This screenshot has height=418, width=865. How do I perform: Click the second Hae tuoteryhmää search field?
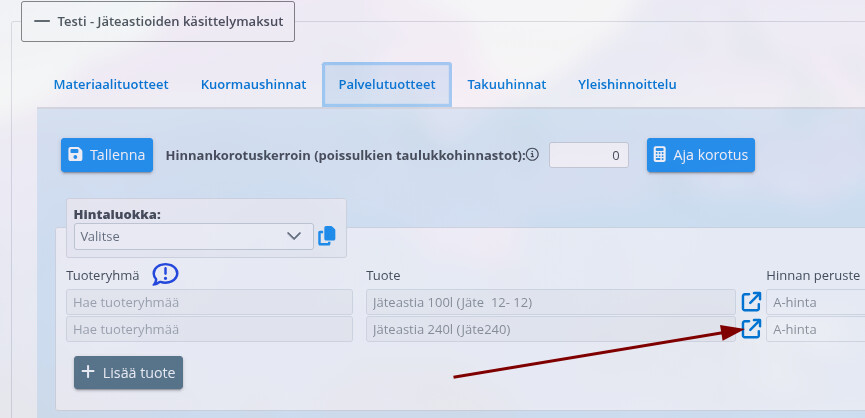tap(209, 329)
